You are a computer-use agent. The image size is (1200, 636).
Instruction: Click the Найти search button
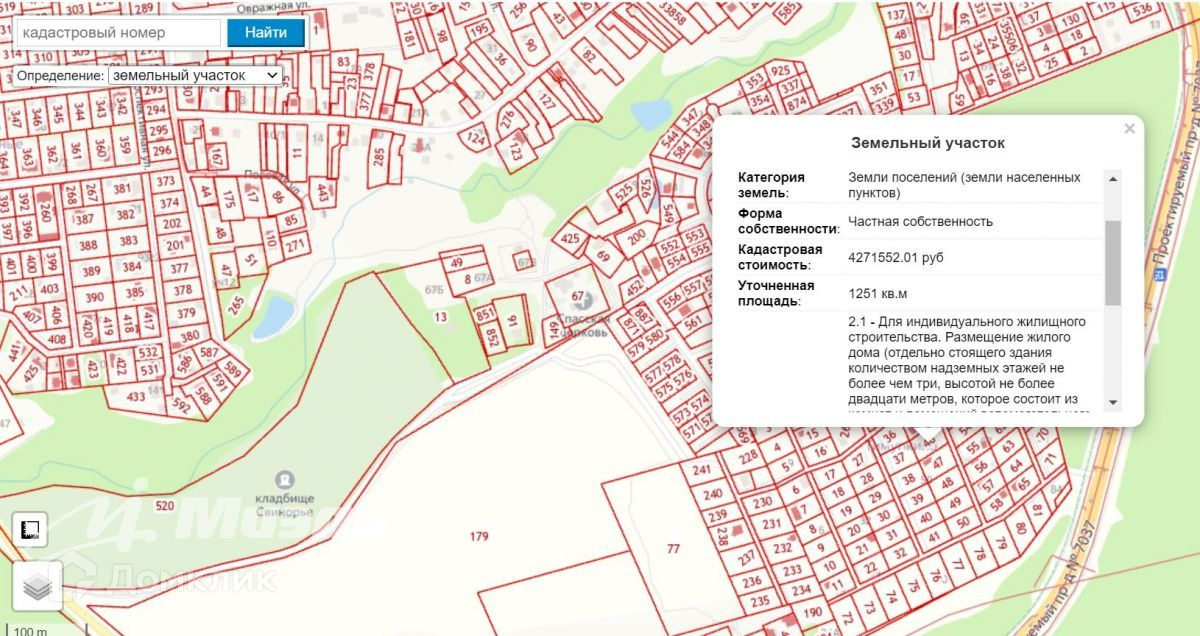point(266,32)
